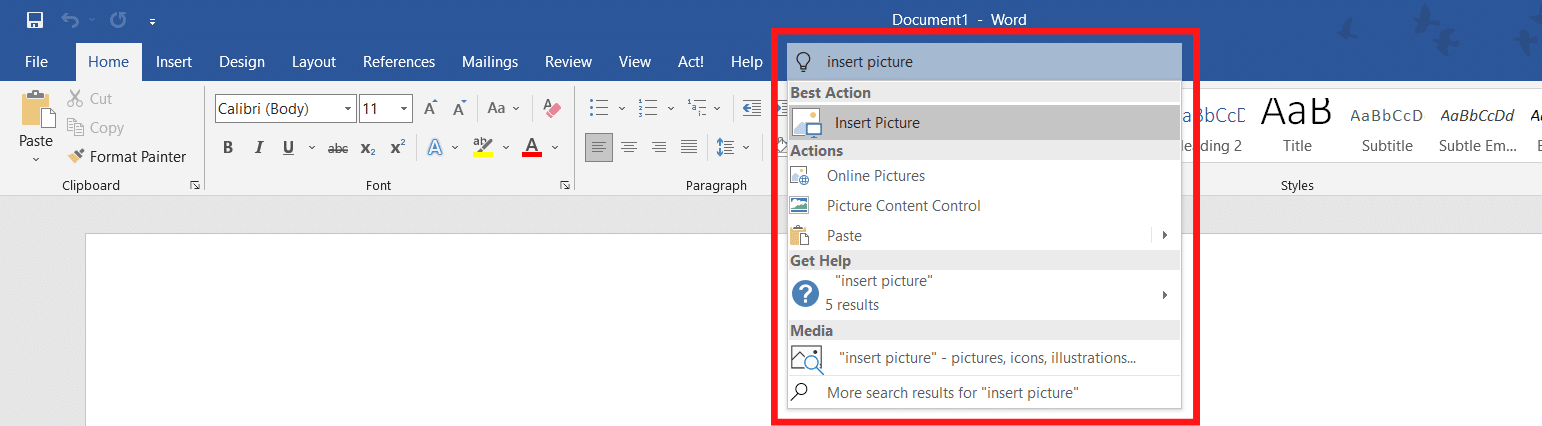Activate the Format Painter brush
The width and height of the screenshot is (1542, 426).
[x=127, y=157]
